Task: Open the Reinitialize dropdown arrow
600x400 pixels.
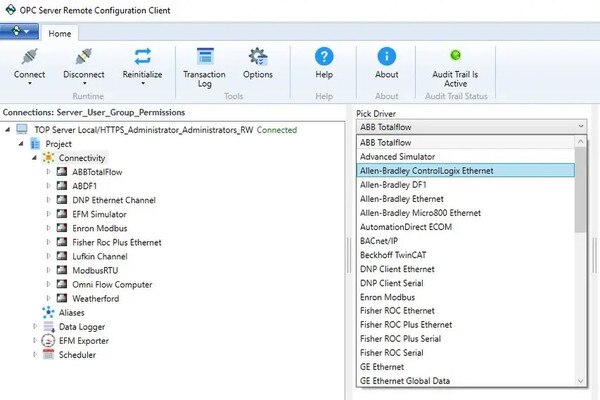Action: pyautogui.click(x=143, y=83)
